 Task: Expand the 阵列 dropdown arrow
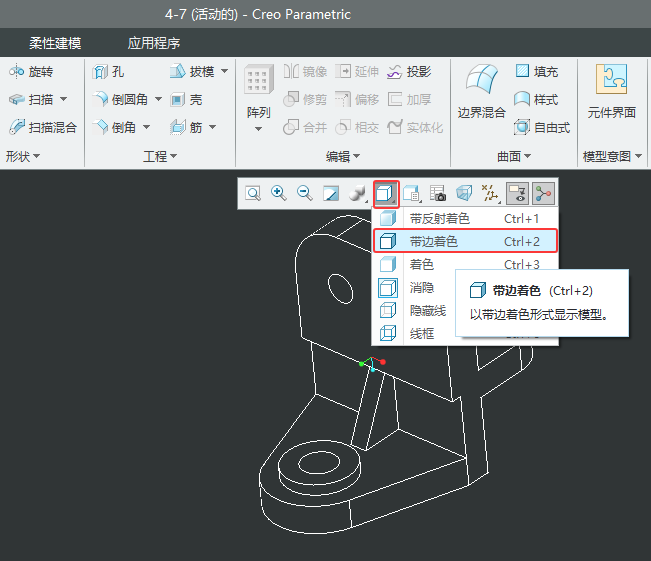258,129
